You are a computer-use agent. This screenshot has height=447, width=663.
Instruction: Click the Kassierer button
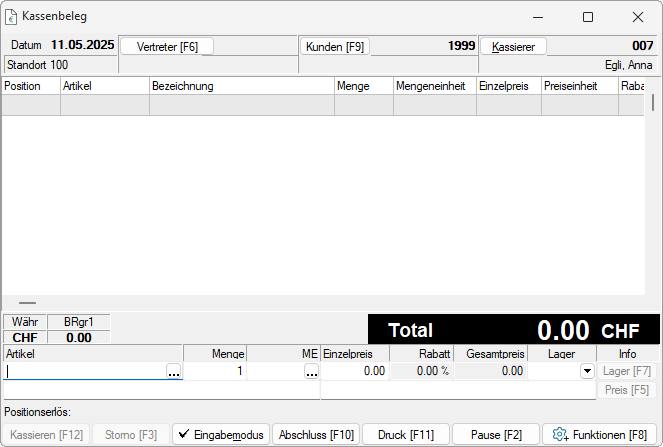pyautogui.click(x=514, y=46)
